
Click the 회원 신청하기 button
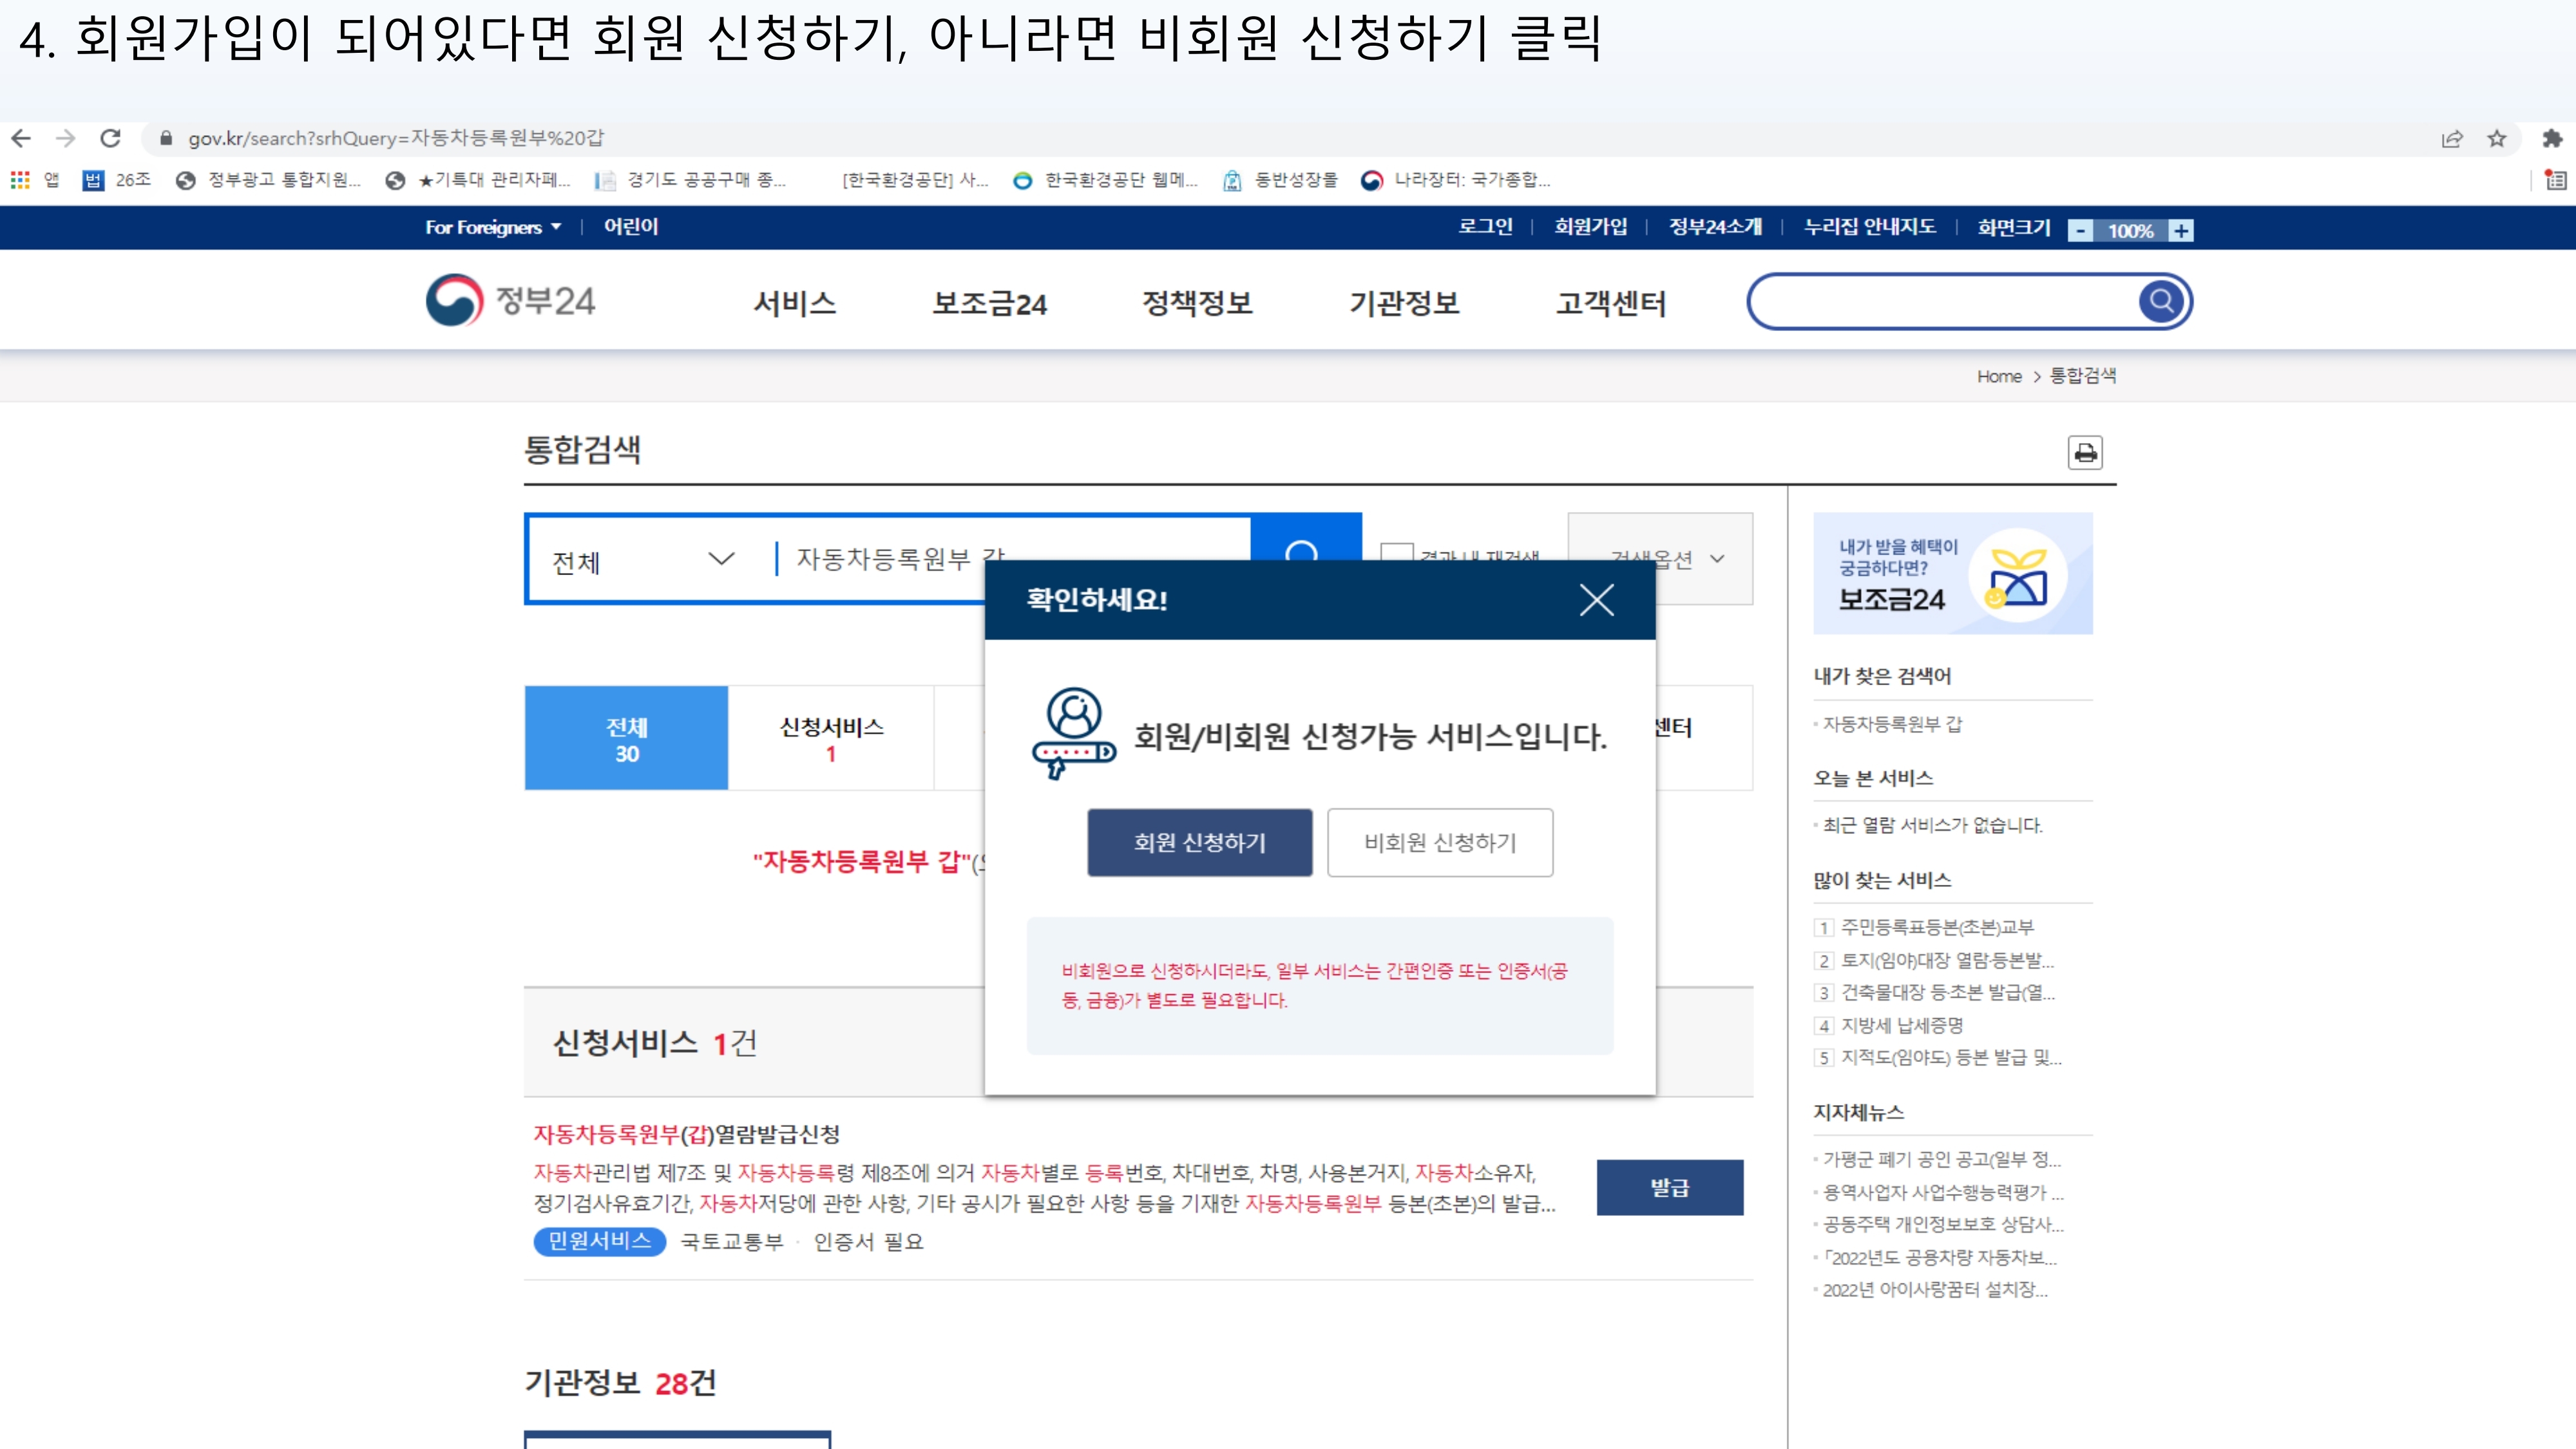point(1199,843)
